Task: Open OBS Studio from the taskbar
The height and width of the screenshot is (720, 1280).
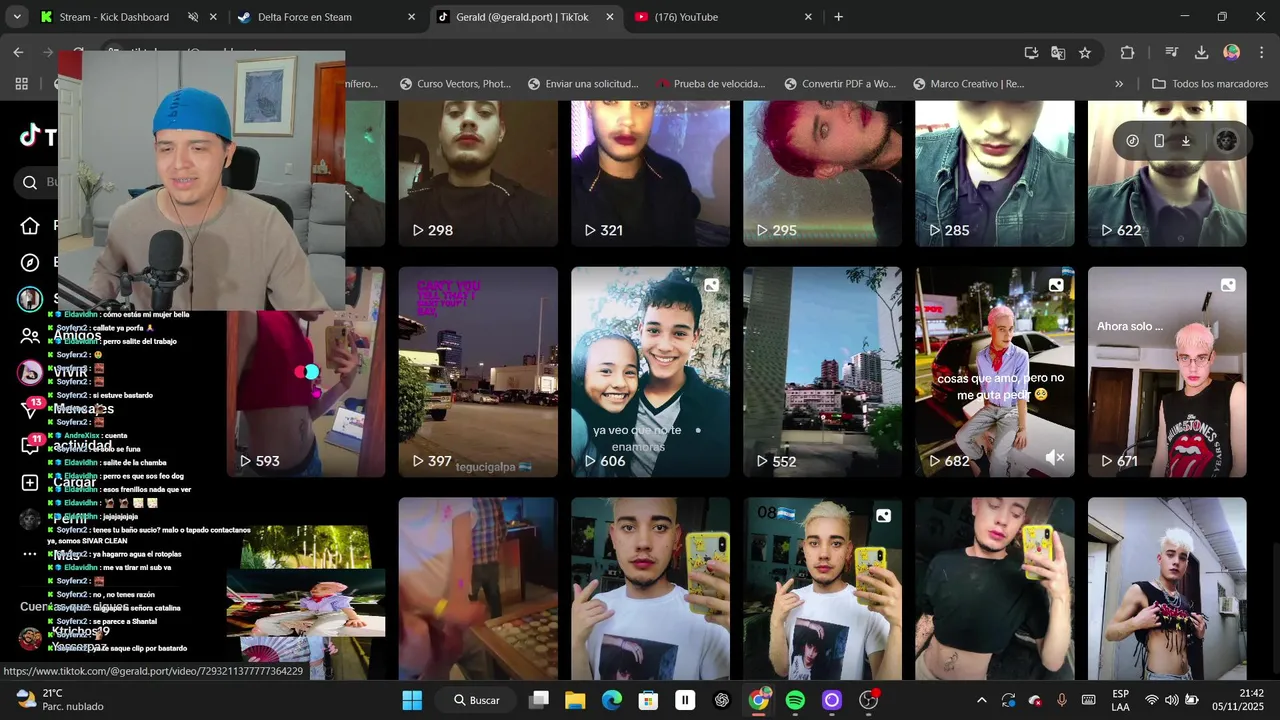Action: pos(868,700)
